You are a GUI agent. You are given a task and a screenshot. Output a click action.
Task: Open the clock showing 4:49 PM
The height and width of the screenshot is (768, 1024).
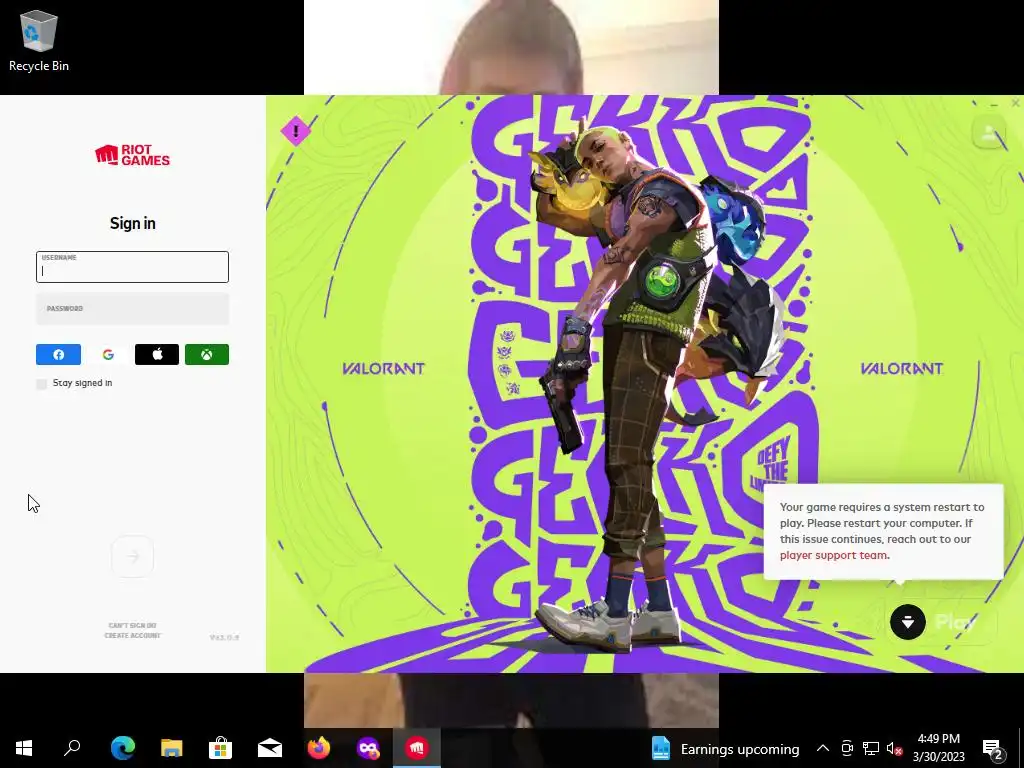(938, 748)
